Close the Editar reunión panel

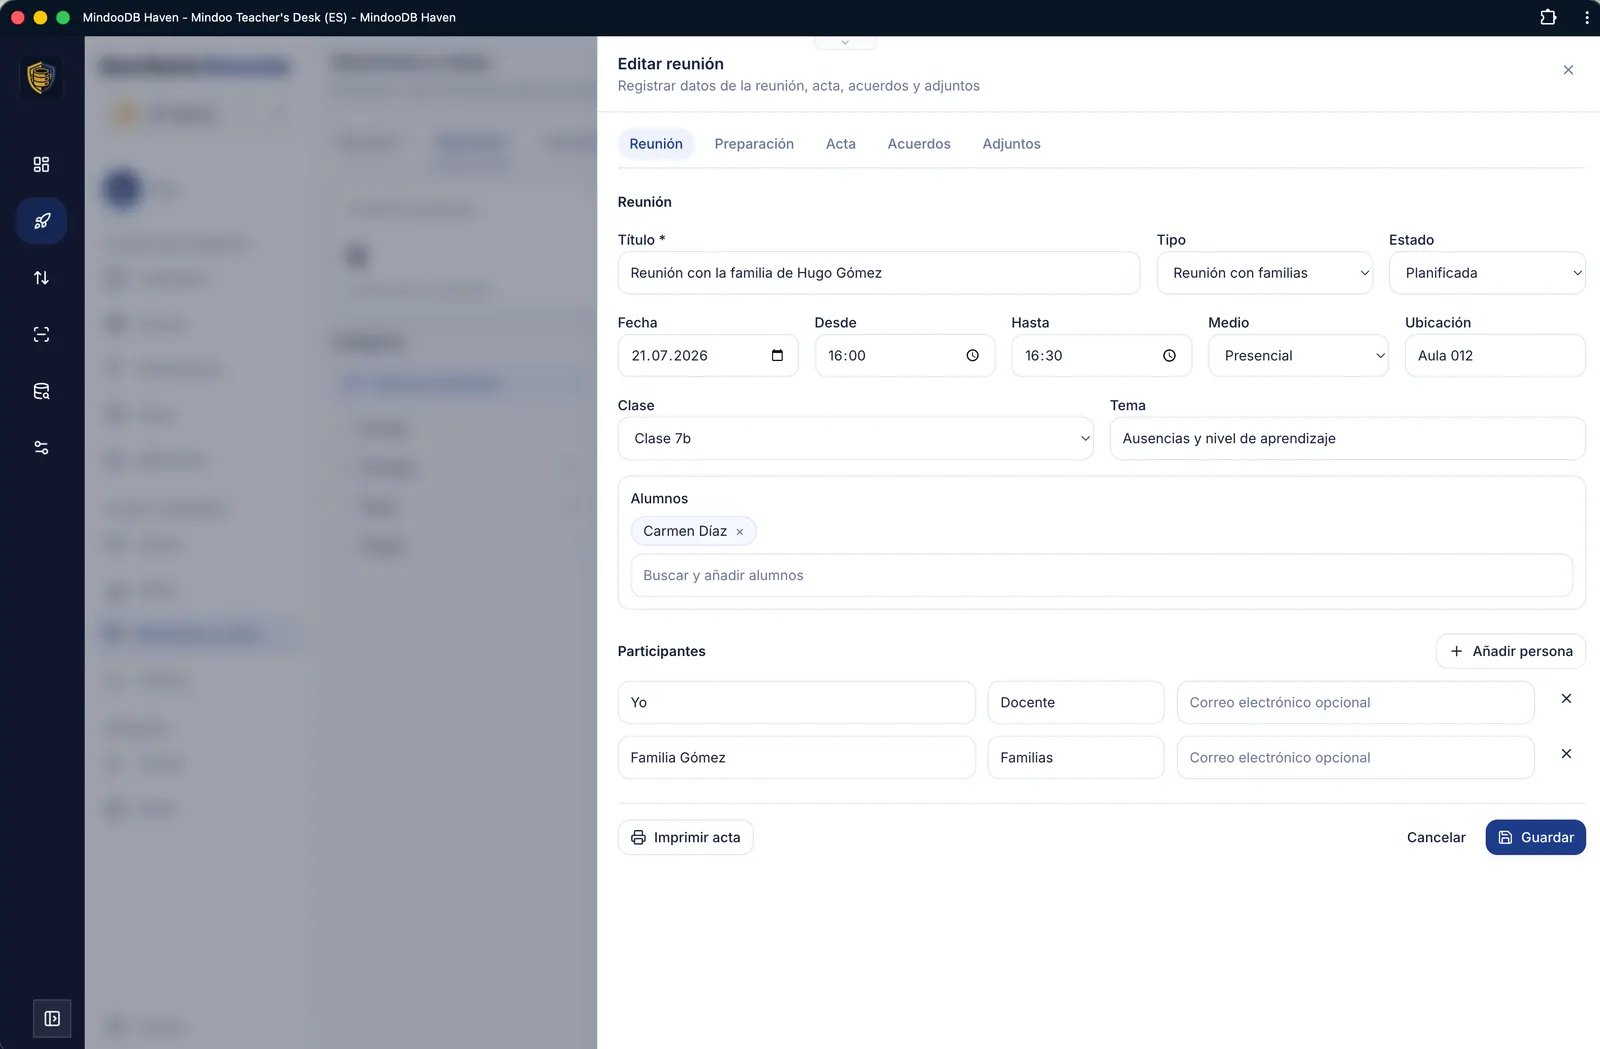[x=1568, y=70]
